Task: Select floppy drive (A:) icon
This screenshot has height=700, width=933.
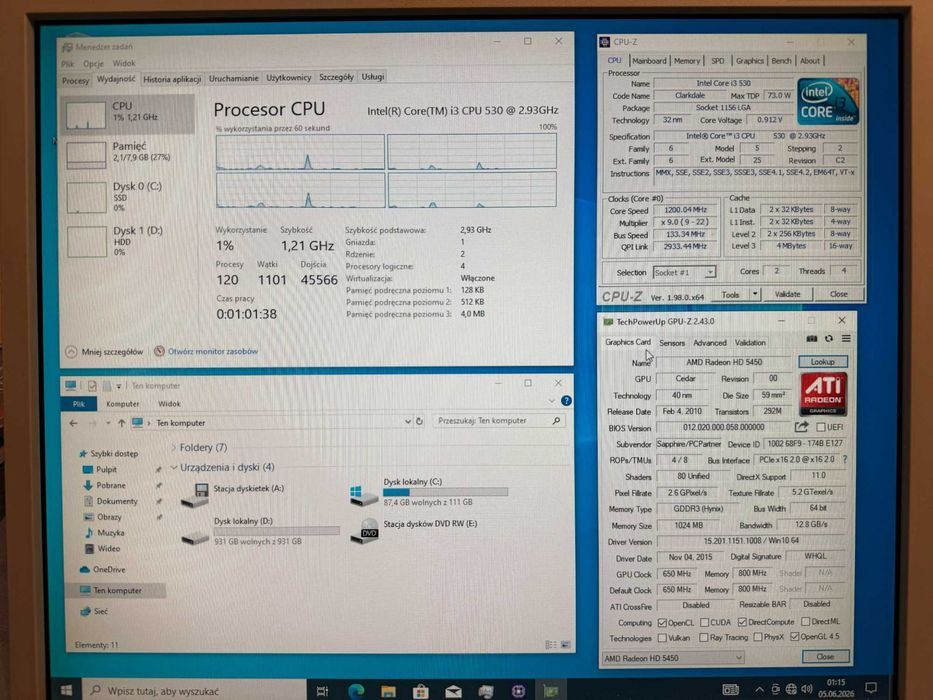Action: pyautogui.click(x=195, y=495)
